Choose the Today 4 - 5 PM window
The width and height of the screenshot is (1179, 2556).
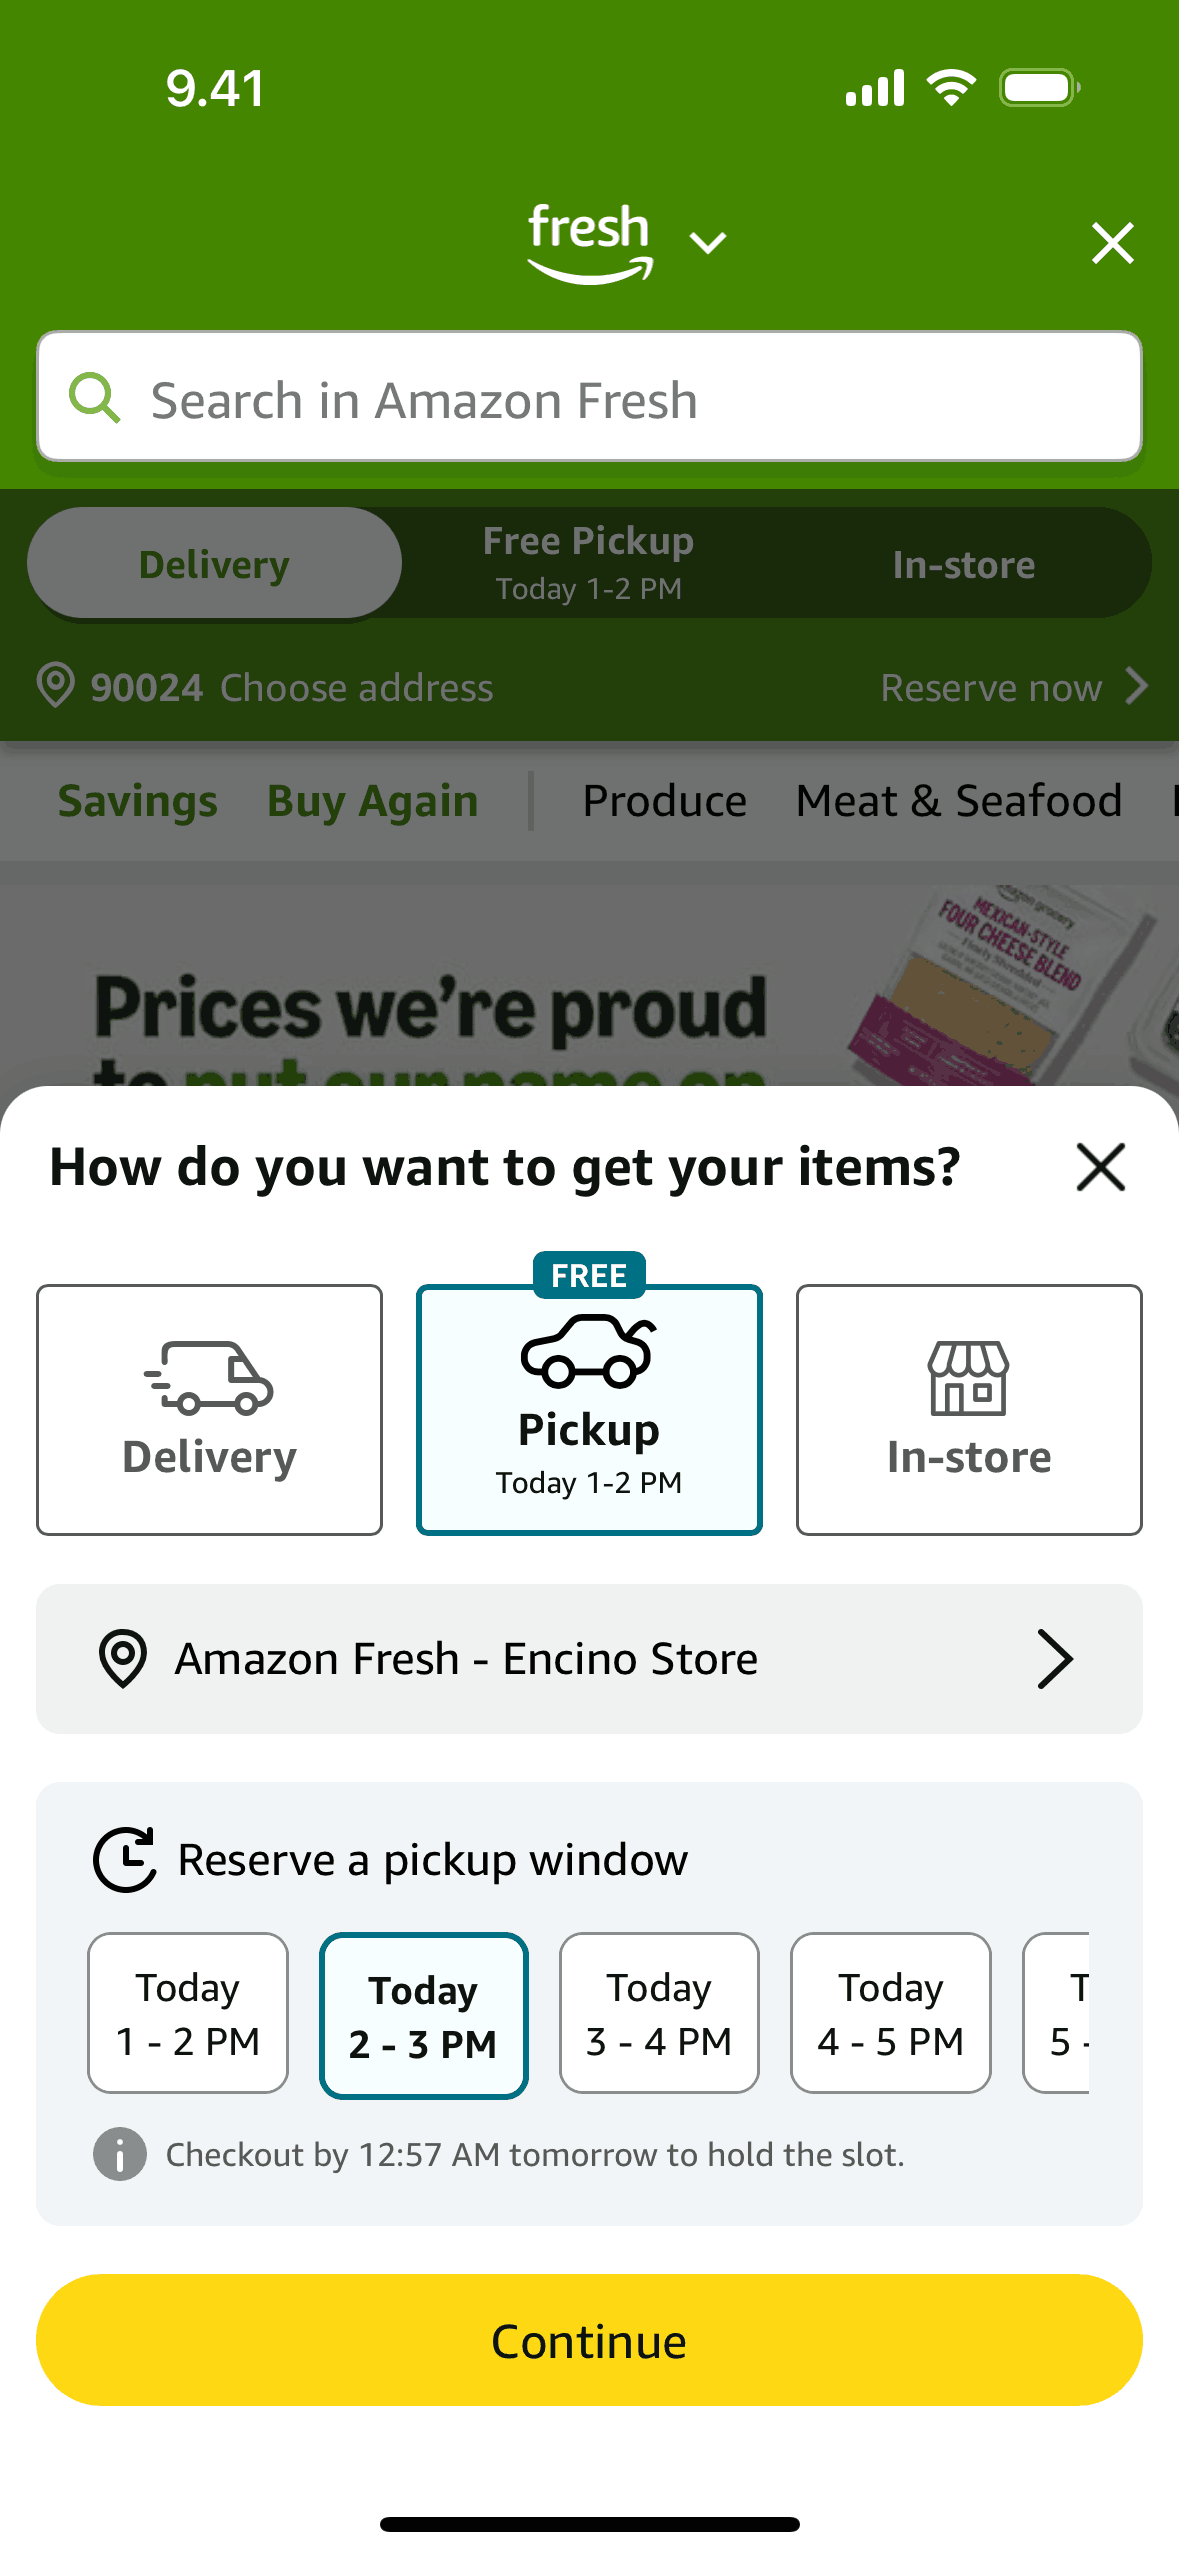click(890, 2012)
